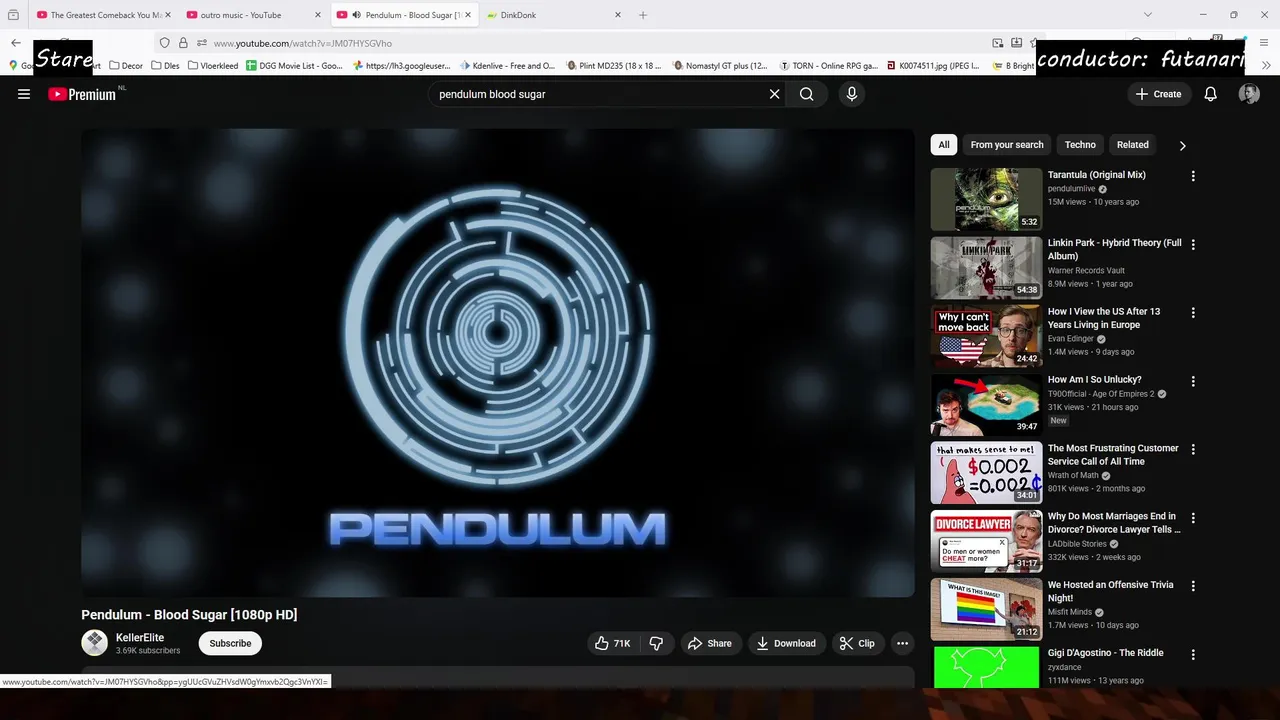Viewport: 1280px width, 720px height.
Task: Open Linkin Park Hybrid Theory thumbnail
Action: click(x=986, y=267)
